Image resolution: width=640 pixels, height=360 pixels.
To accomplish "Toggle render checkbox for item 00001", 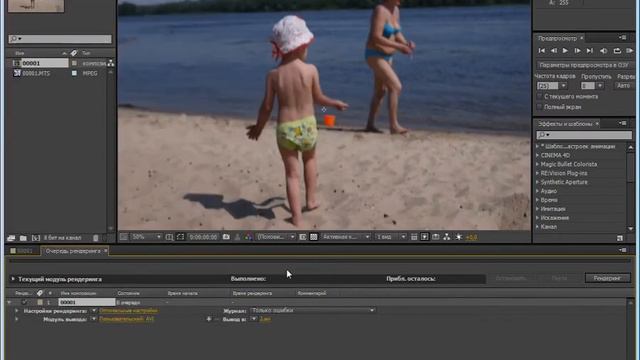I will point(24,302).
